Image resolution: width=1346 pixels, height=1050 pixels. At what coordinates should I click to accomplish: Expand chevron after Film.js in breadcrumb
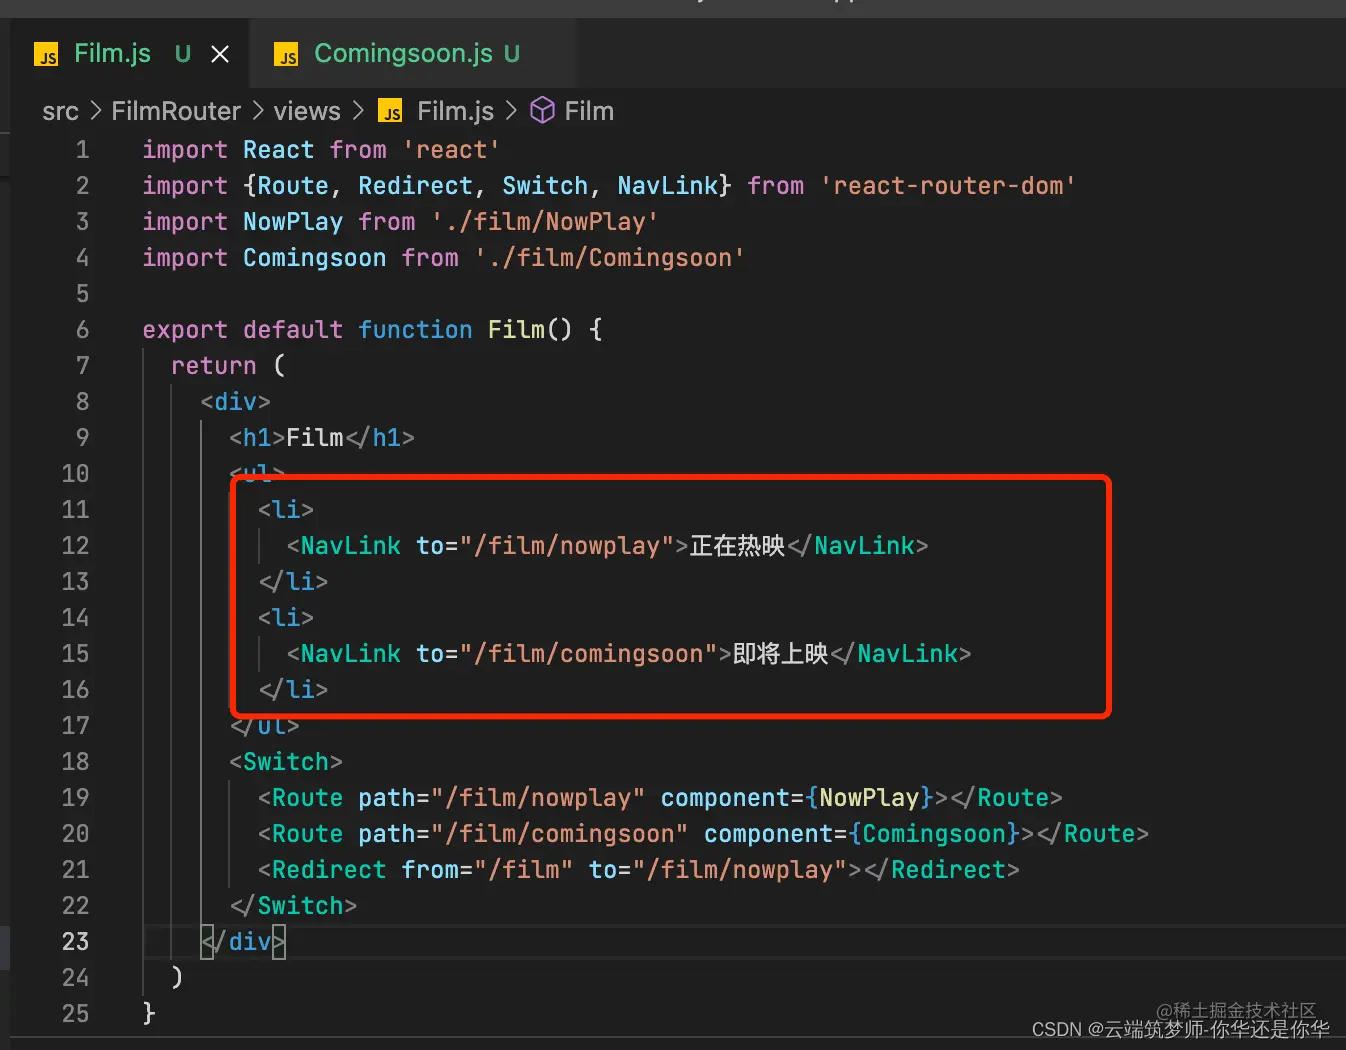(511, 111)
